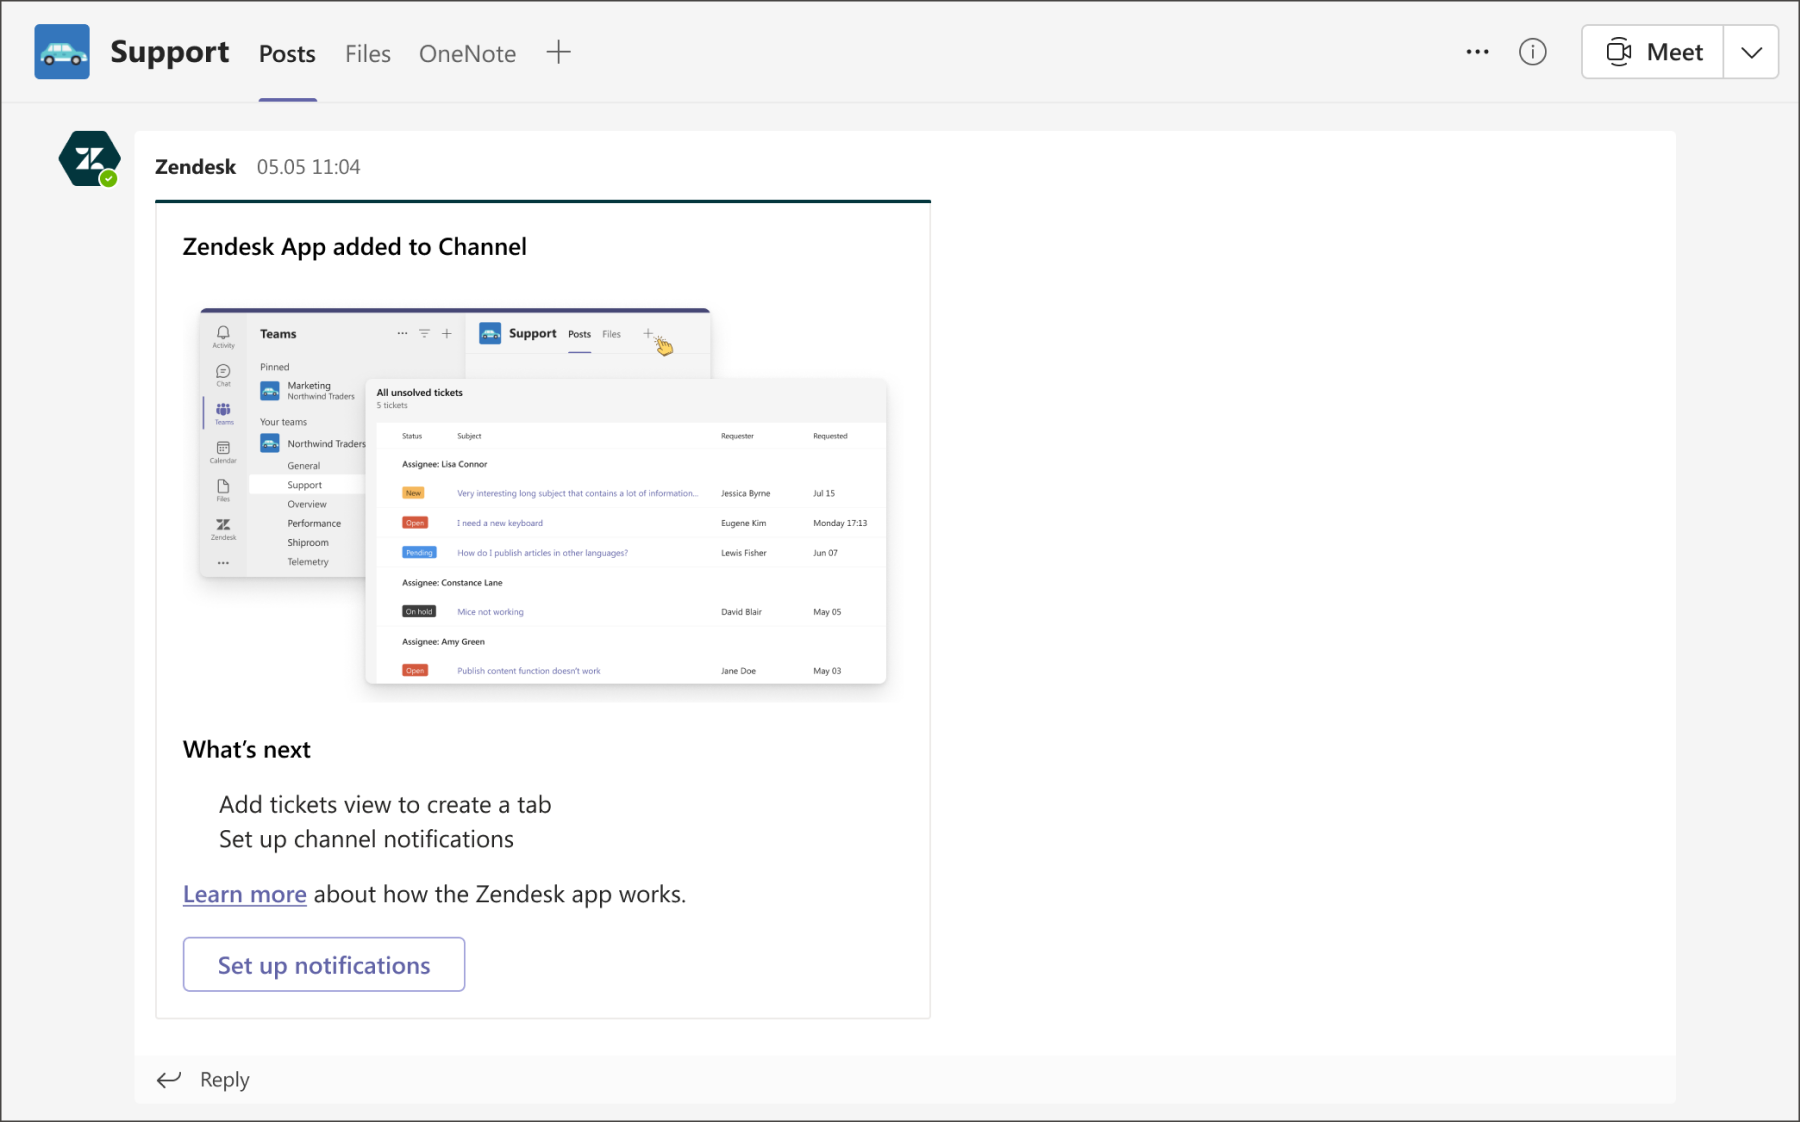
Task: Click 'Add tickets view to create a tab' text
Action: coord(385,805)
